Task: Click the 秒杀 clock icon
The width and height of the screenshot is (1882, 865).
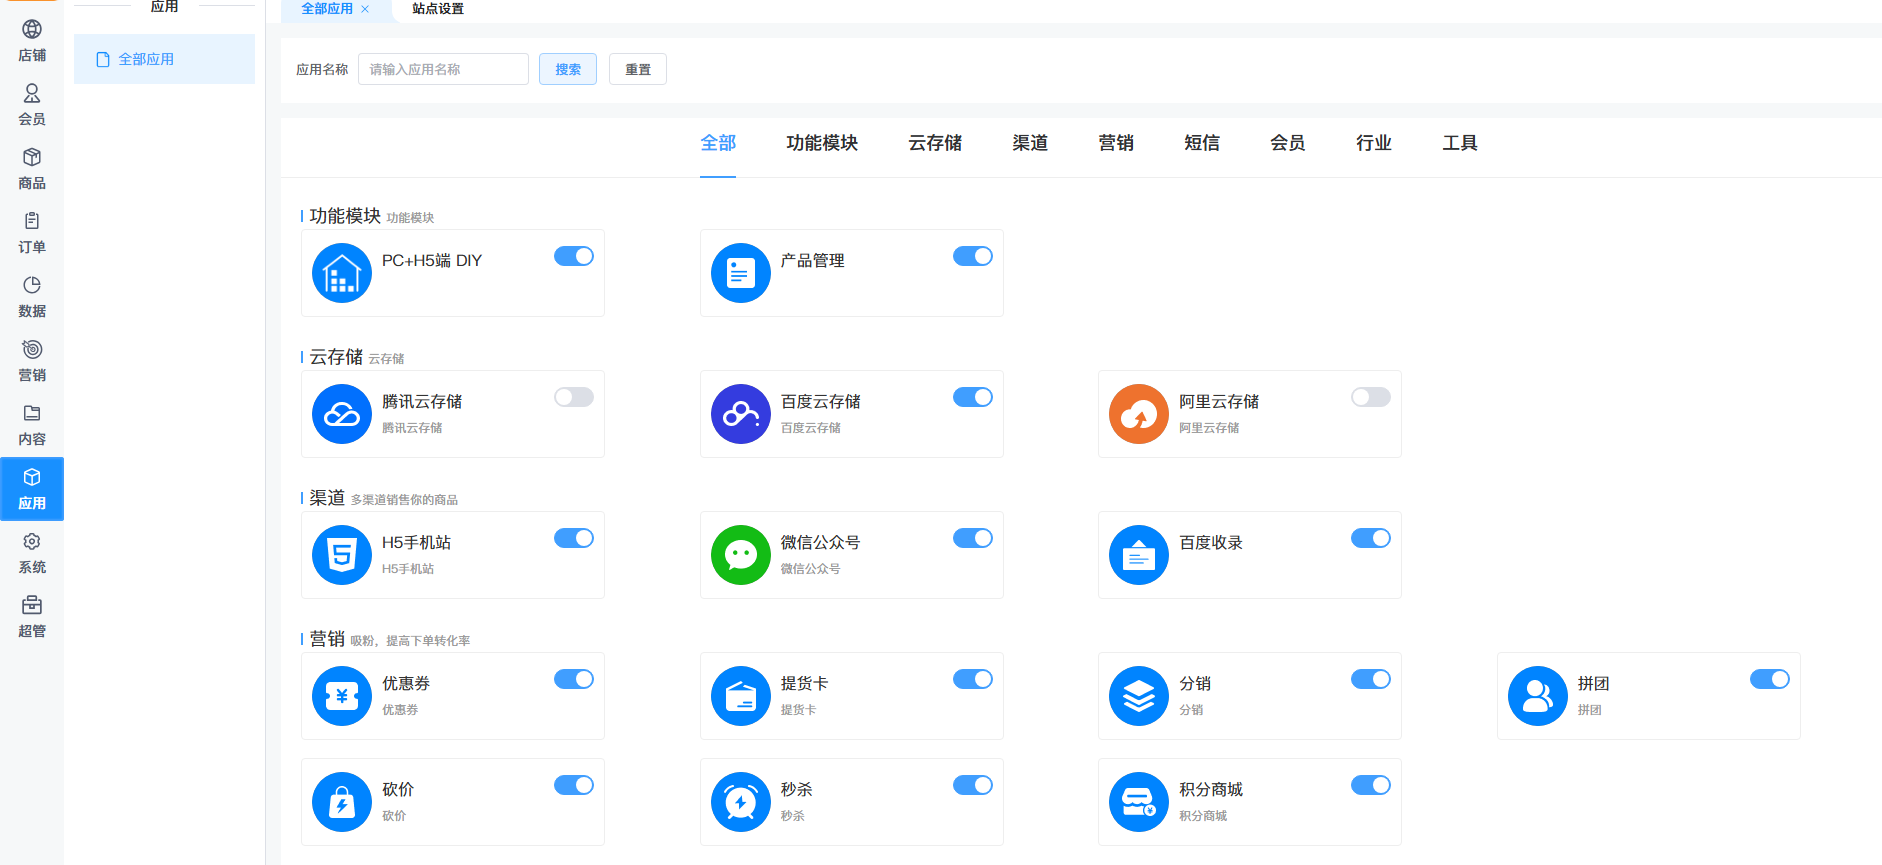Action: coord(741,802)
